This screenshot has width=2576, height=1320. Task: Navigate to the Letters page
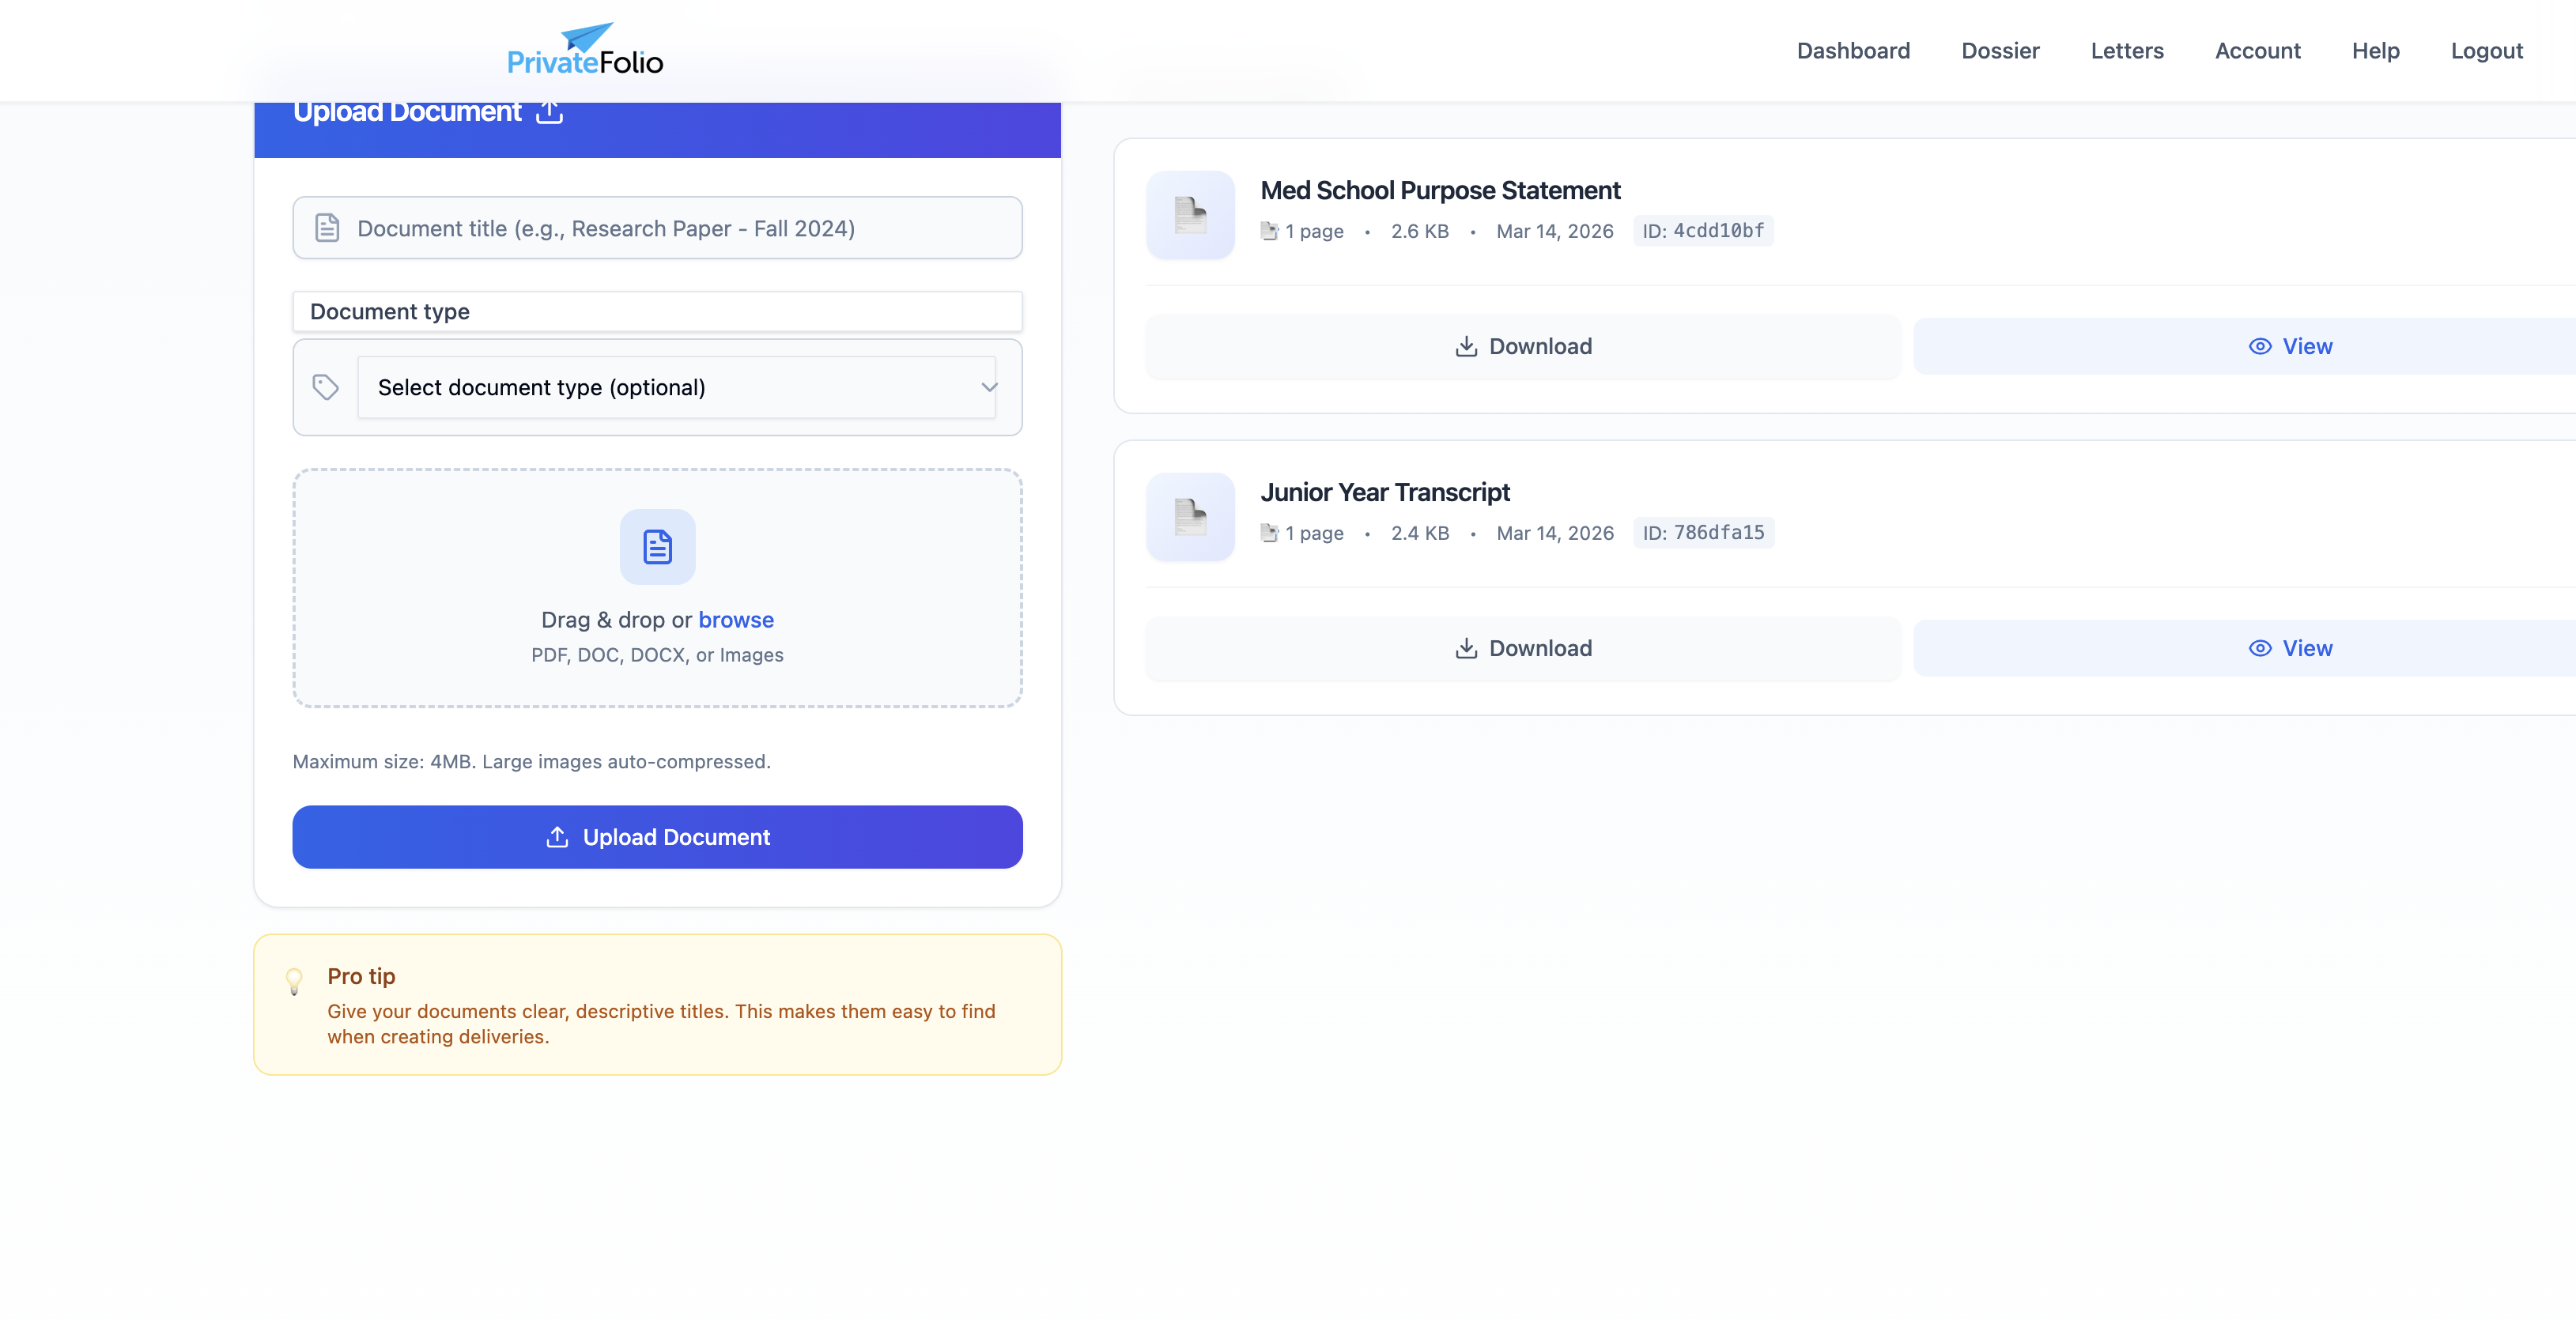click(x=2127, y=50)
